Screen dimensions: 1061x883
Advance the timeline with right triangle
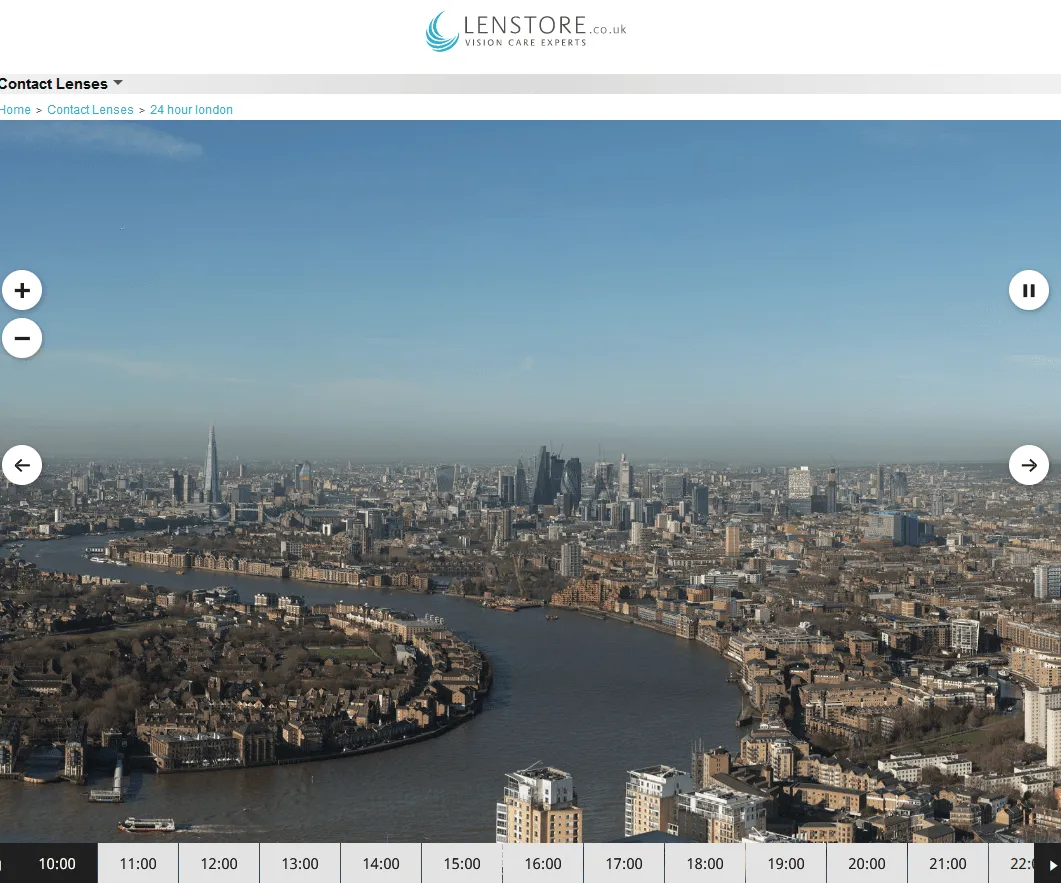[1052, 864]
